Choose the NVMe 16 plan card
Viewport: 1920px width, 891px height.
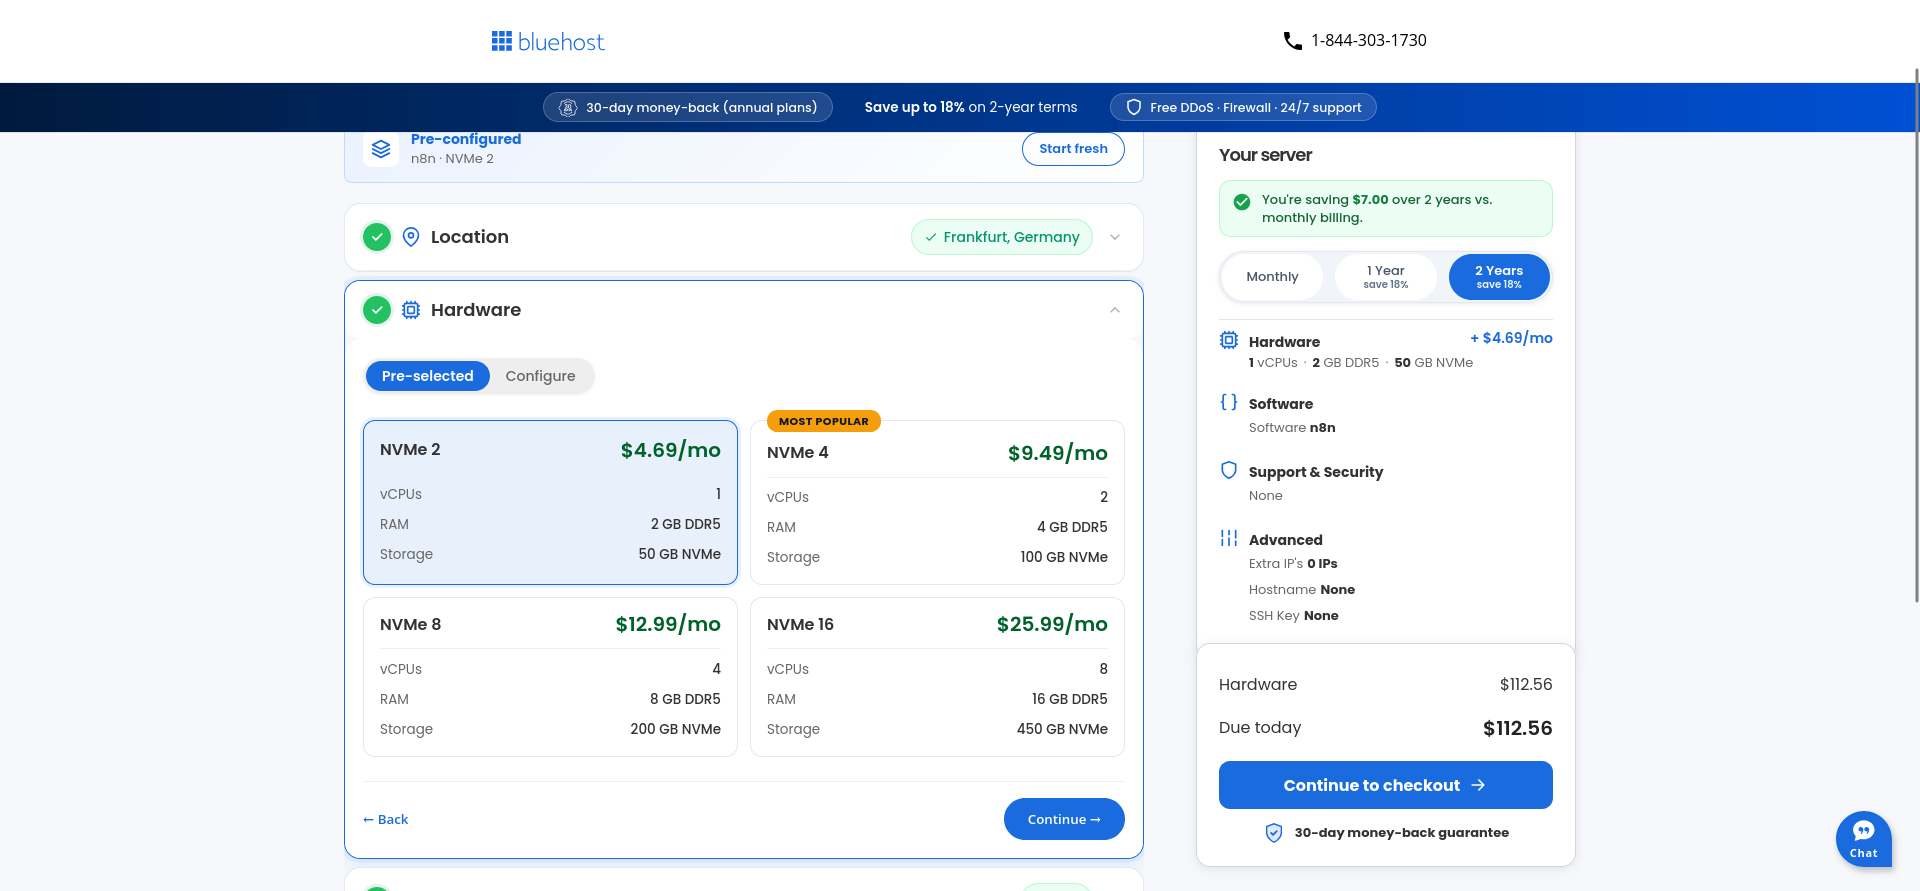pos(937,677)
